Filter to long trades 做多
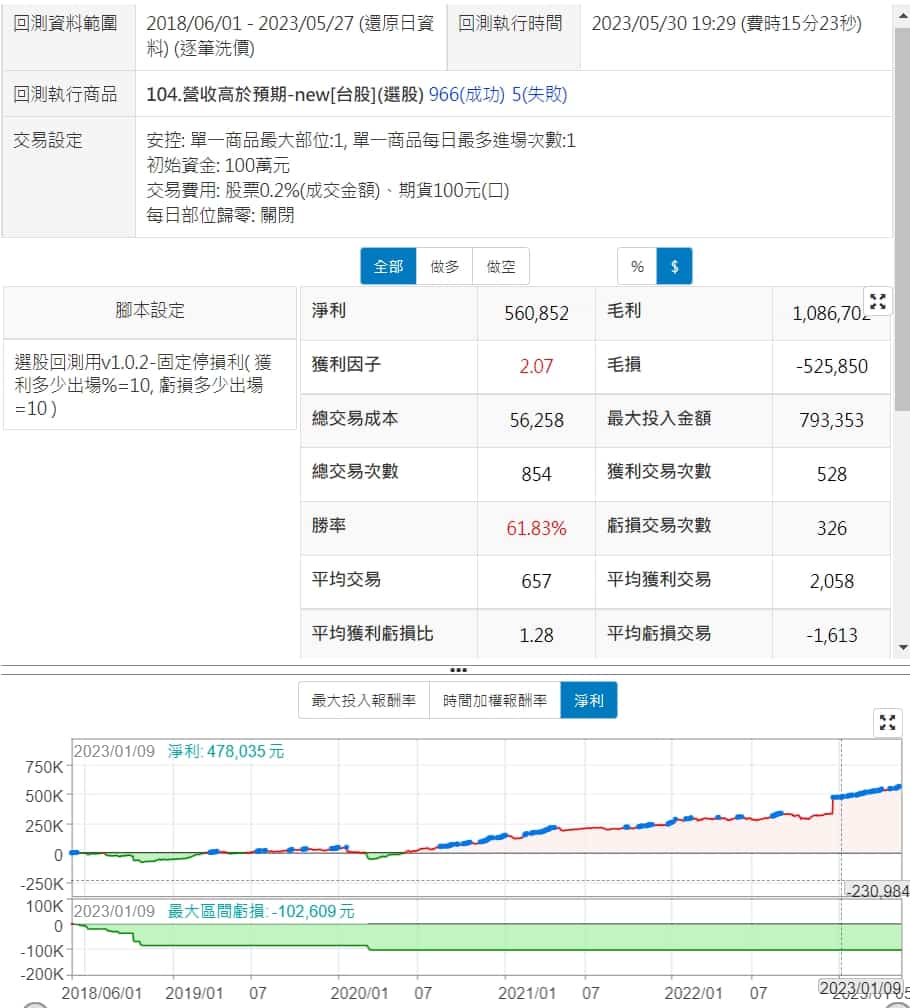The width and height of the screenshot is (910, 1008). [445, 267]
